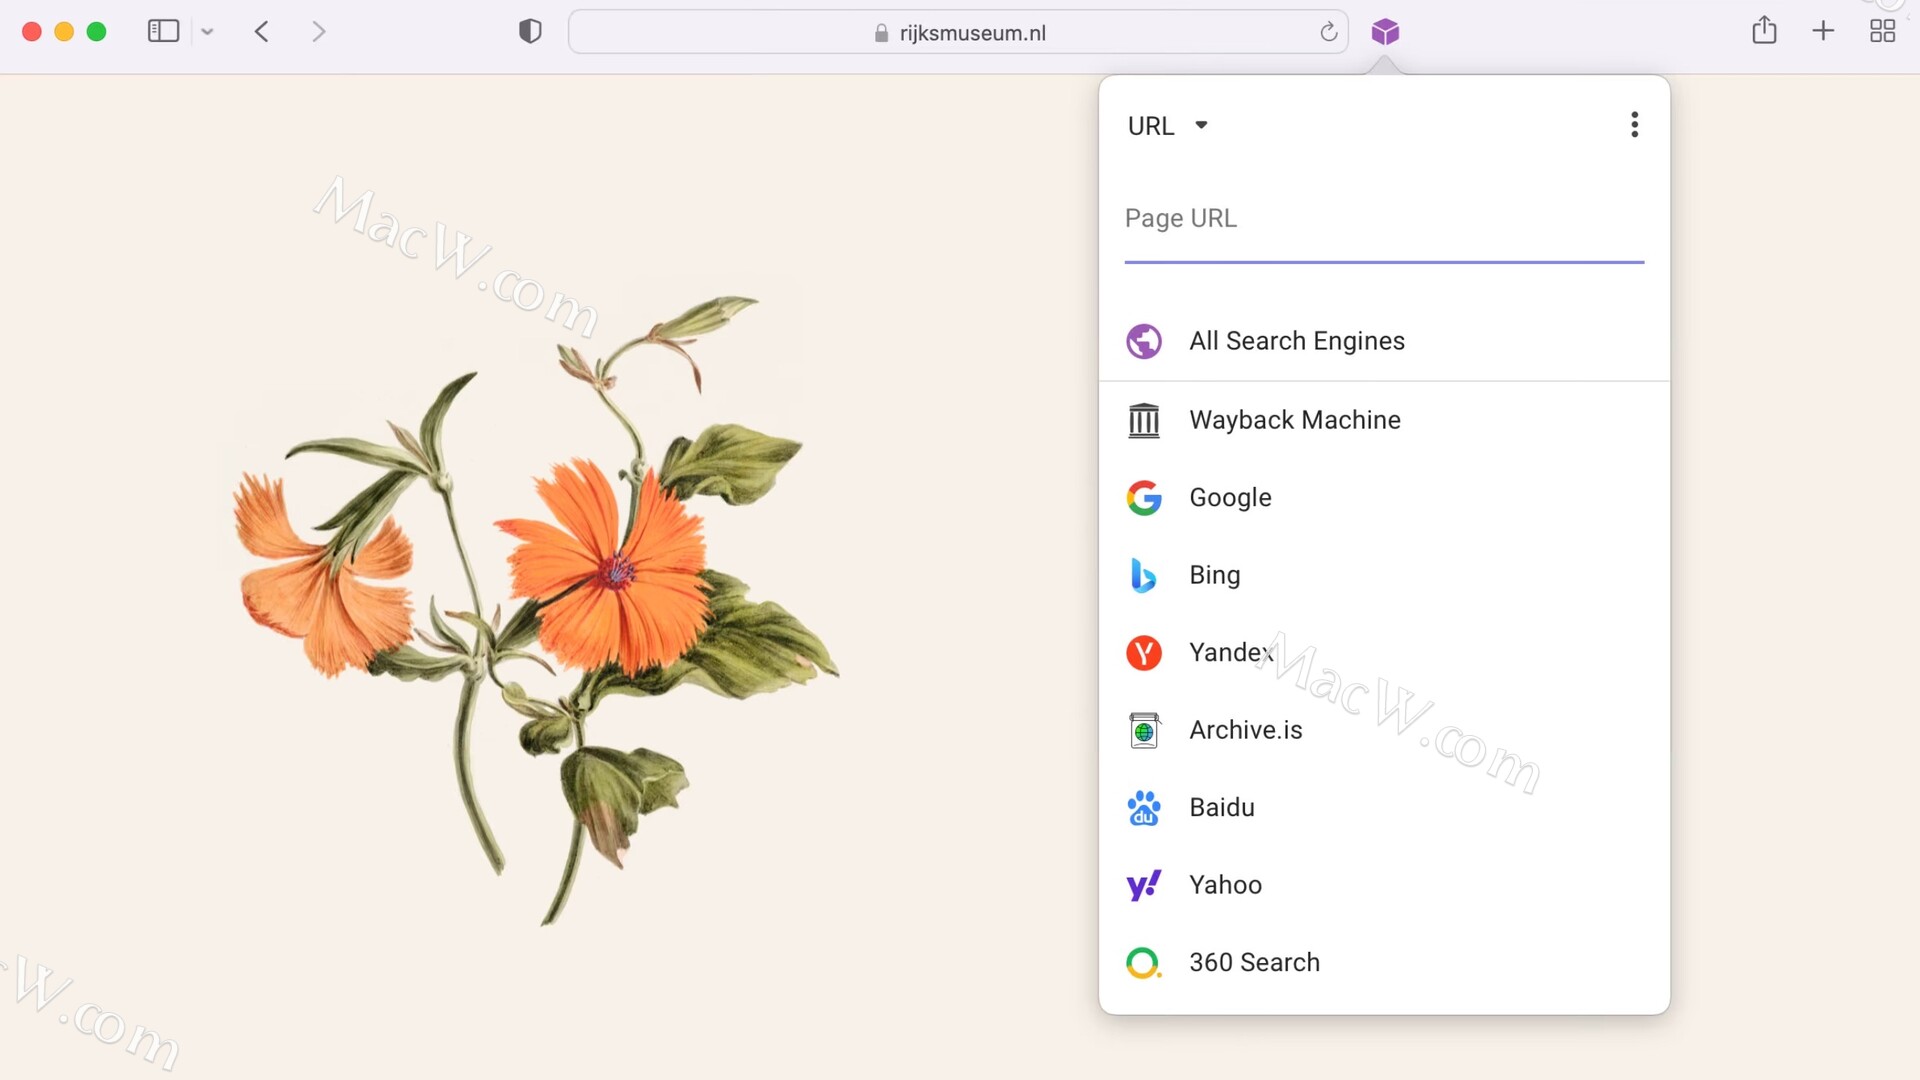Search with Bing
1920x1080 pixels.
coord(1384,575)
